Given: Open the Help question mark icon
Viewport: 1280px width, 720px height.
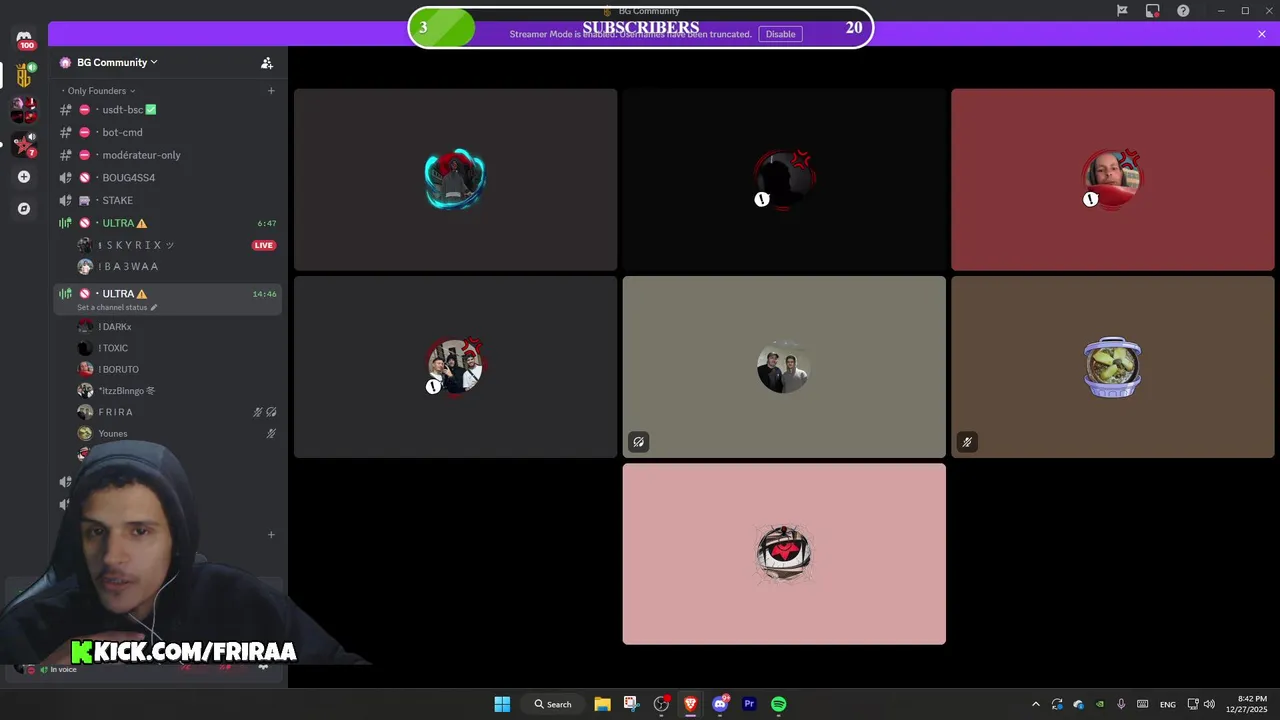Looking at the screenshot, I should 1183,11.
